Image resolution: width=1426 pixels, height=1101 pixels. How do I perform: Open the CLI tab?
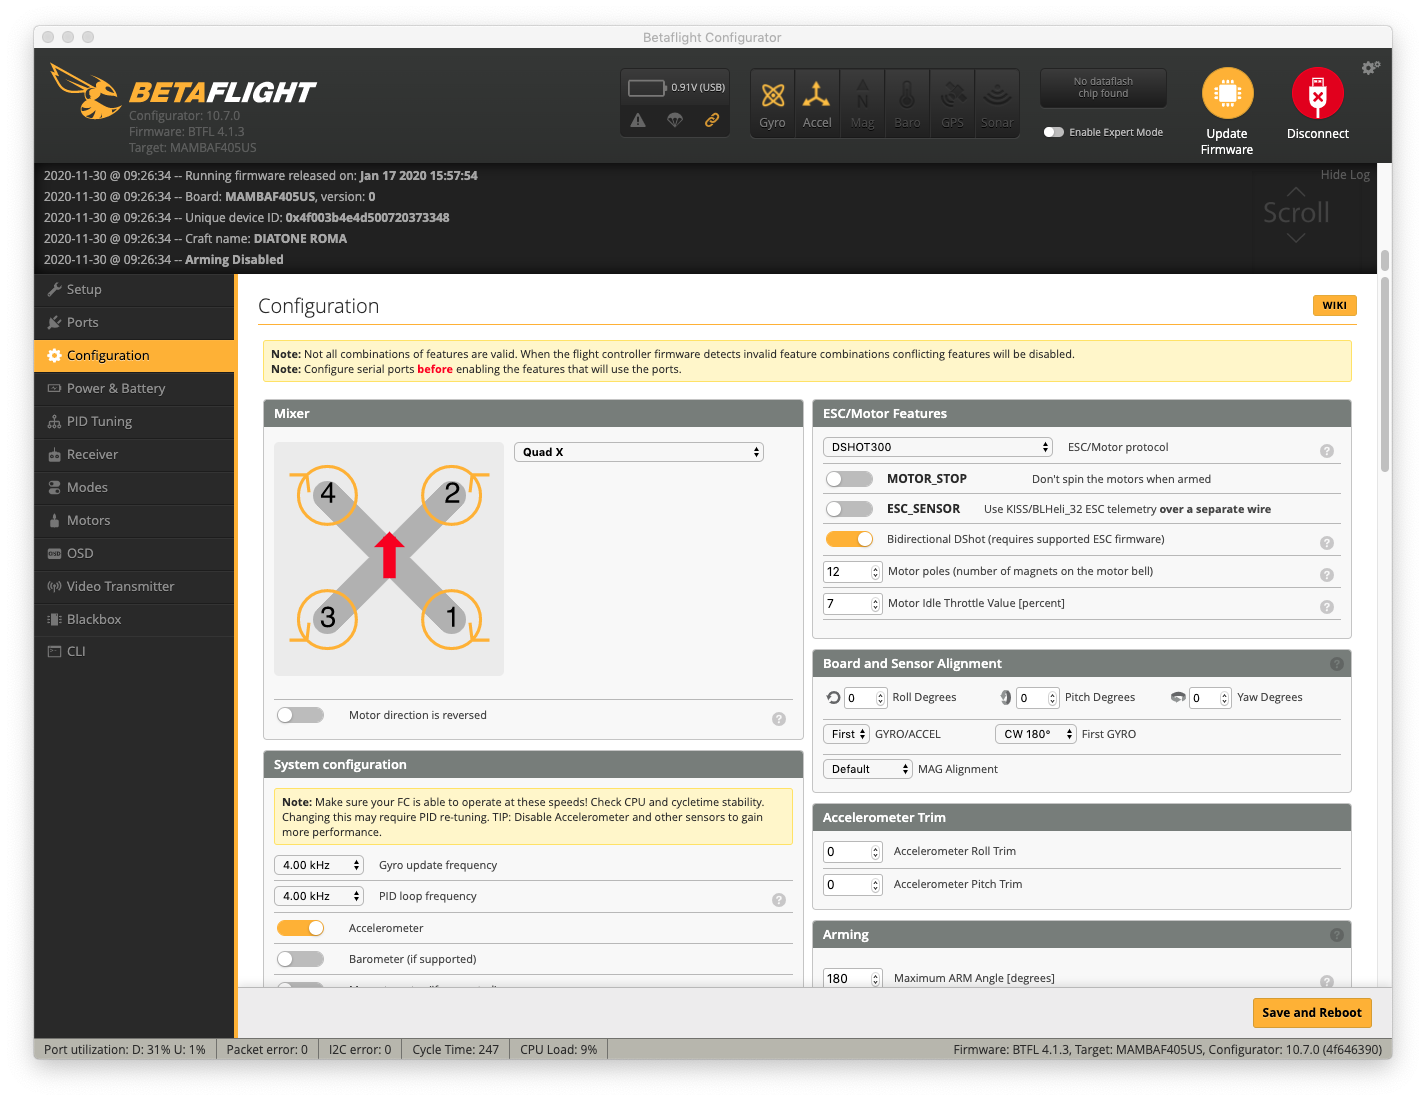(134, 651)
